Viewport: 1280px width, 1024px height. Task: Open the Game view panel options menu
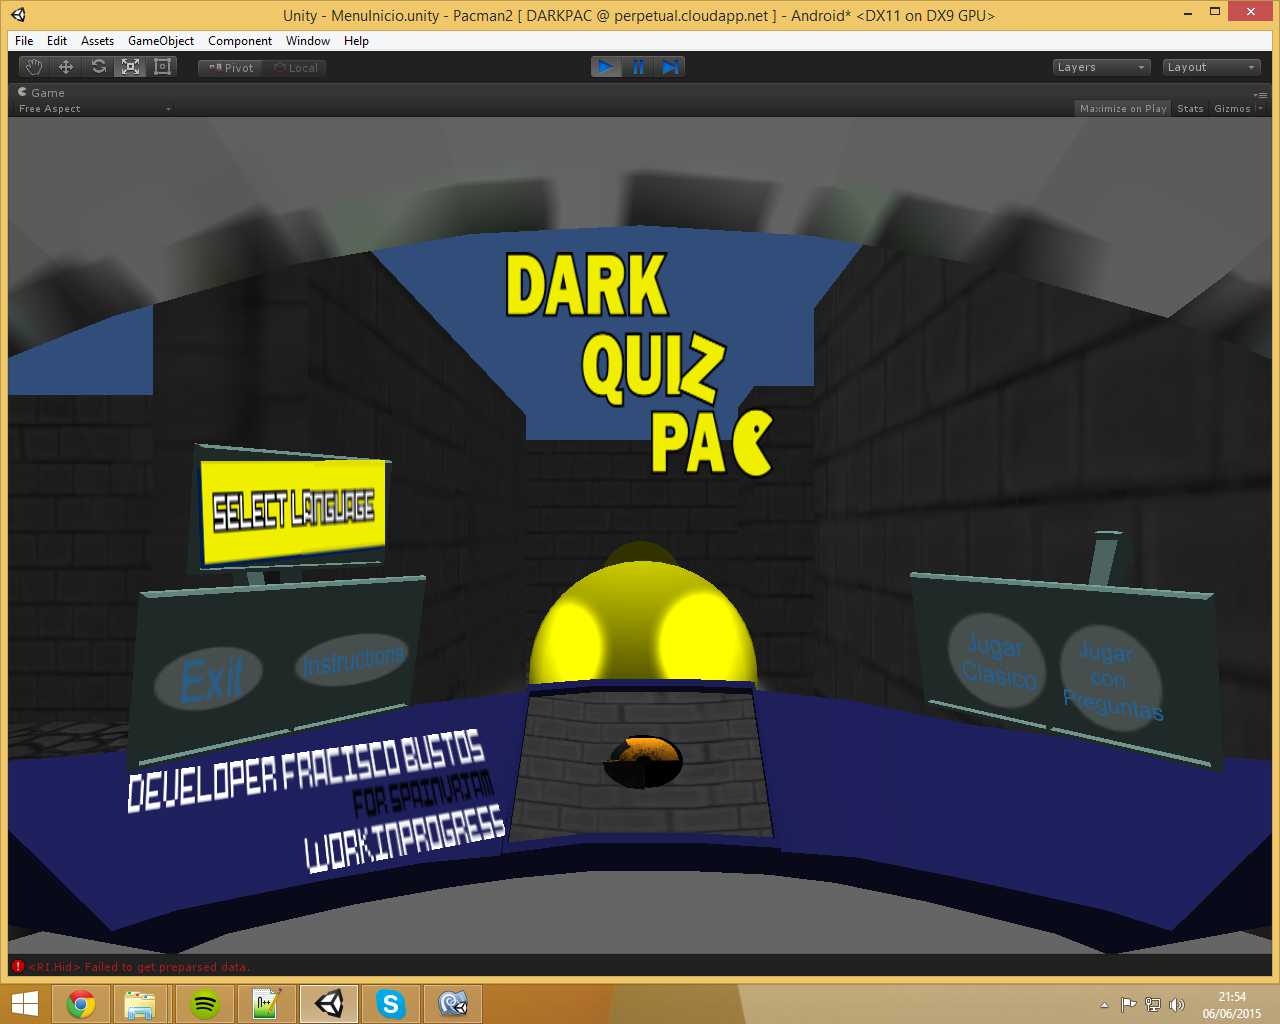pyautogui.click(x=1260, y=94)
